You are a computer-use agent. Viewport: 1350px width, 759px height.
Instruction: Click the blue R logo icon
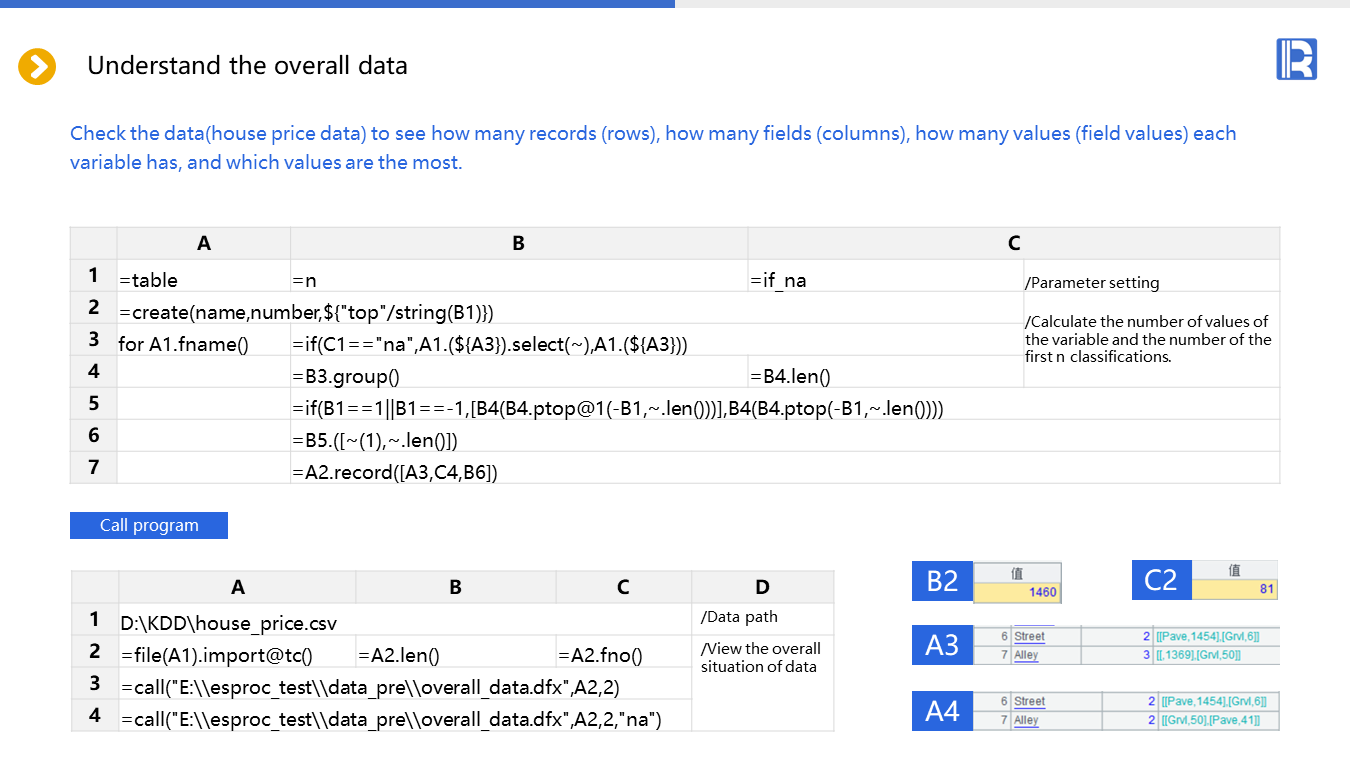point(1296,59)
